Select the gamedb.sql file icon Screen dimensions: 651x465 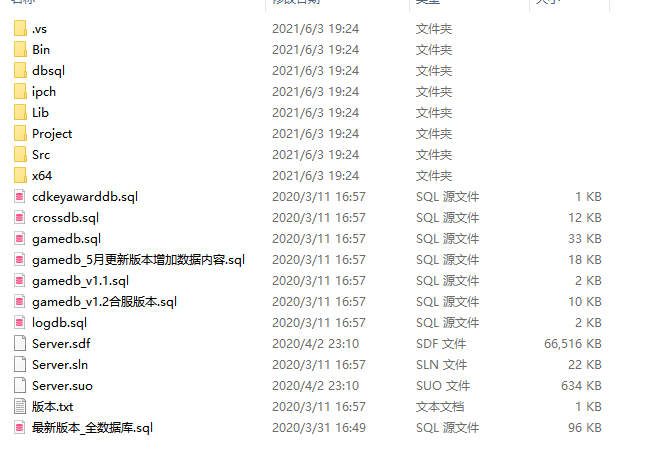tap(20, 238)
